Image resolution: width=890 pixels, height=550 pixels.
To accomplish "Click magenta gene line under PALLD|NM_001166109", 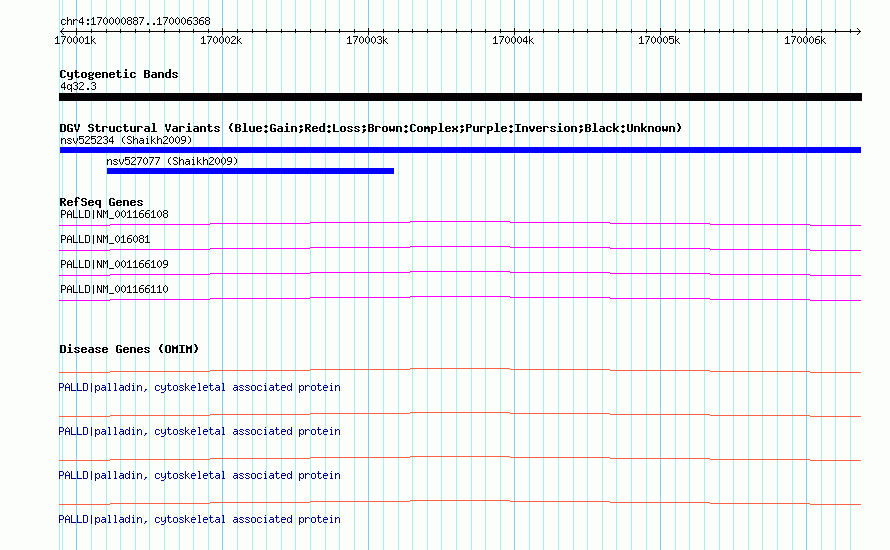I will pos(460,273).
